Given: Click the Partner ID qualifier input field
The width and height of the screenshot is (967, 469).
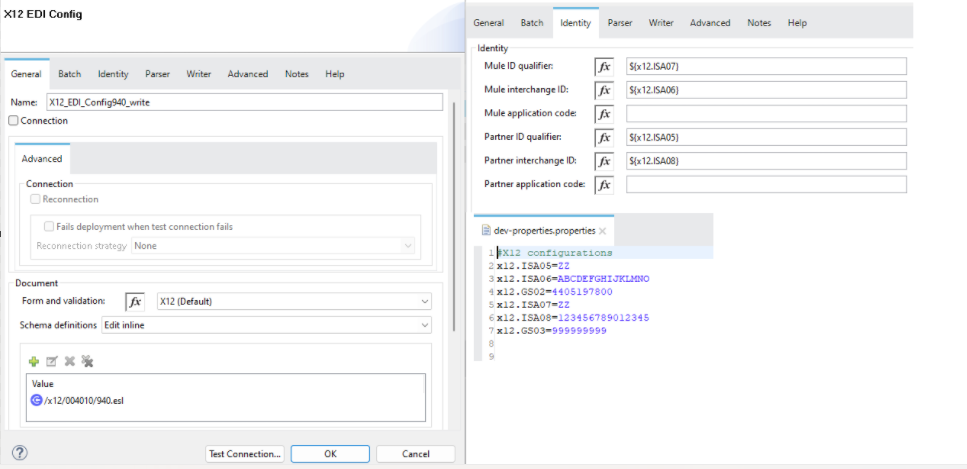Looking at the screenshot, I should pyautogui.click(x=767, y=137).
